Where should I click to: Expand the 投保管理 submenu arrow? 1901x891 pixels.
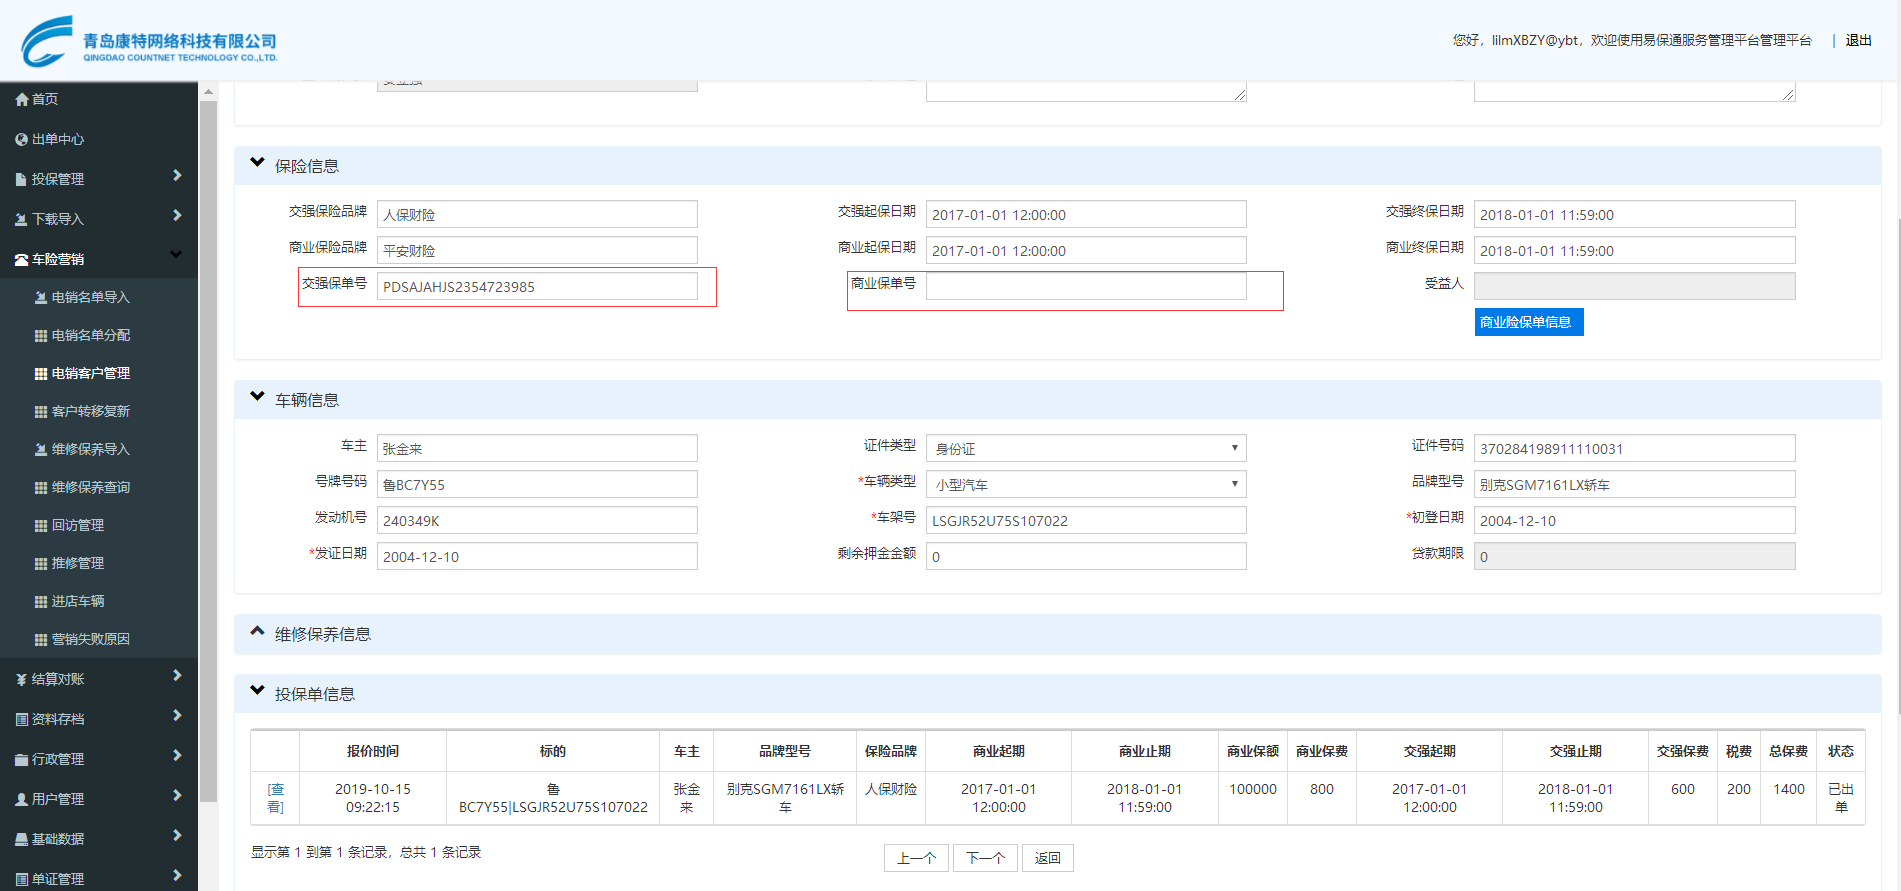pos(177,176)
